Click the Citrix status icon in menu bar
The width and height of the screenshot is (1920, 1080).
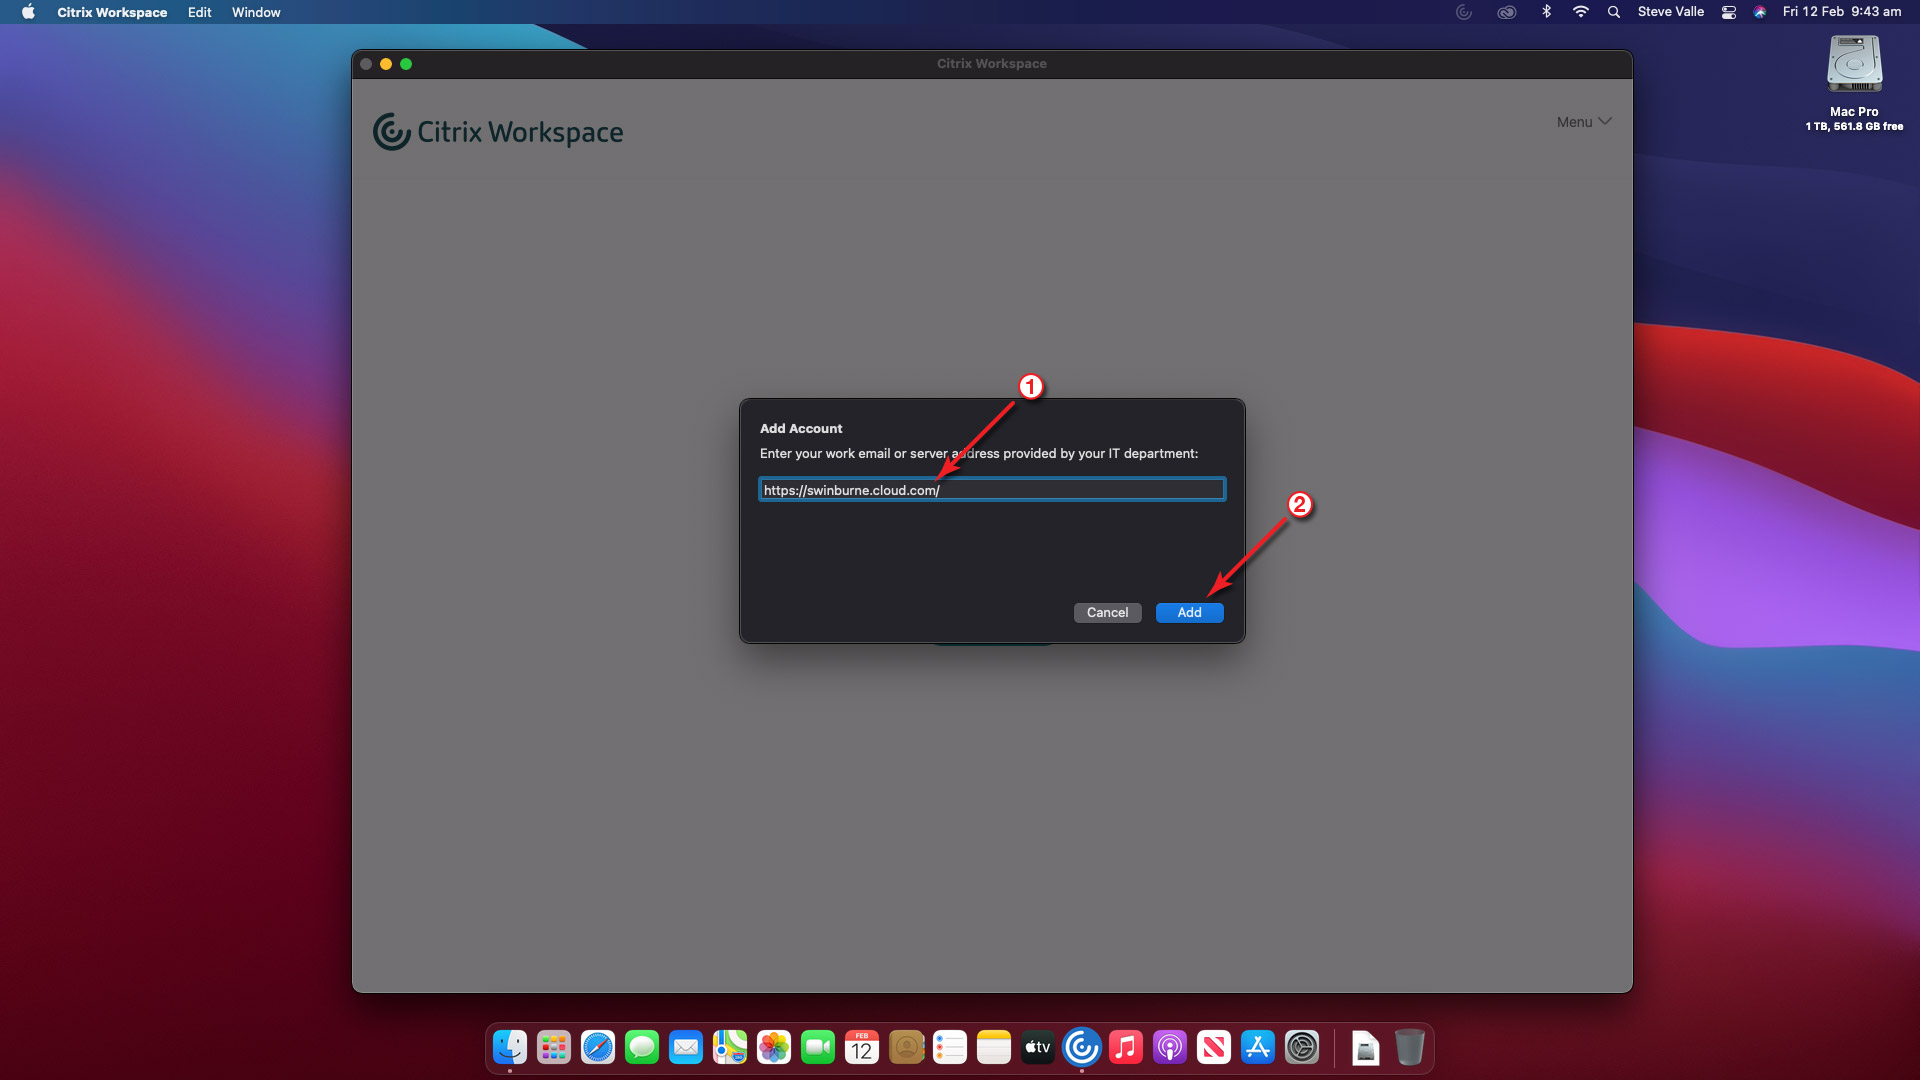click(1464, 12)
